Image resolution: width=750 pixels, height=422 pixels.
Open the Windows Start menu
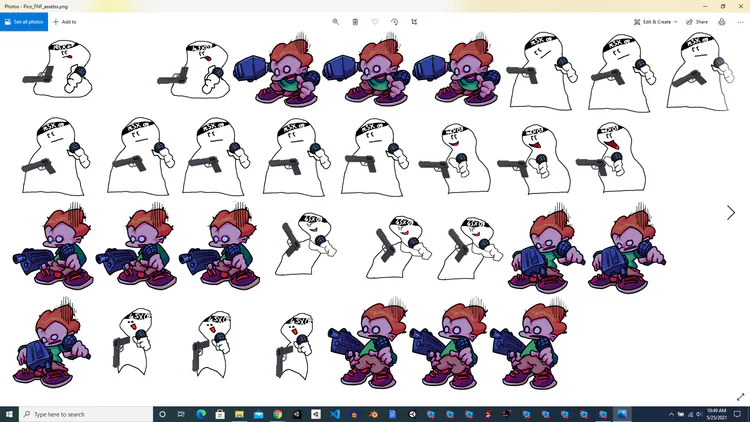[9, 414]
